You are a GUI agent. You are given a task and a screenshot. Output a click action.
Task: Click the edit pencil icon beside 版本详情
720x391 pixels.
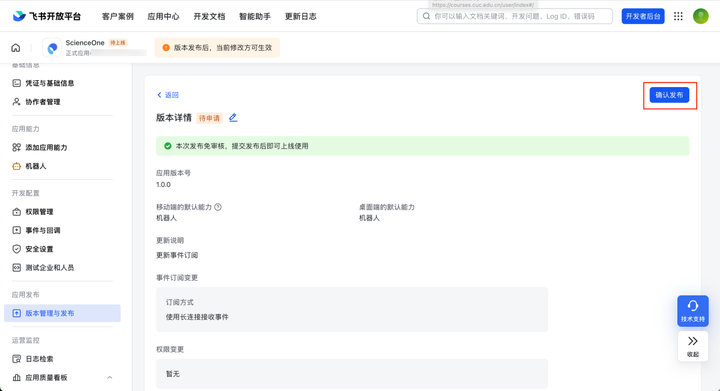[233, 117]
